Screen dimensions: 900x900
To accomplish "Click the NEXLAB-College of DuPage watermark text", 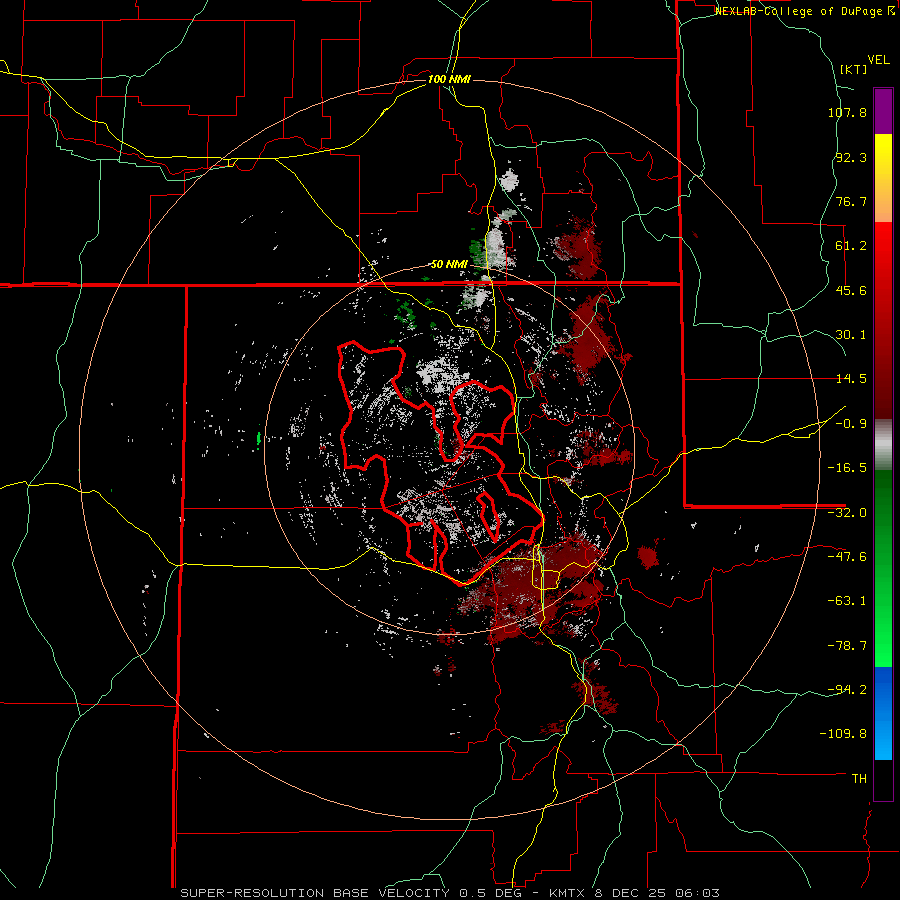I will point(805,11).
